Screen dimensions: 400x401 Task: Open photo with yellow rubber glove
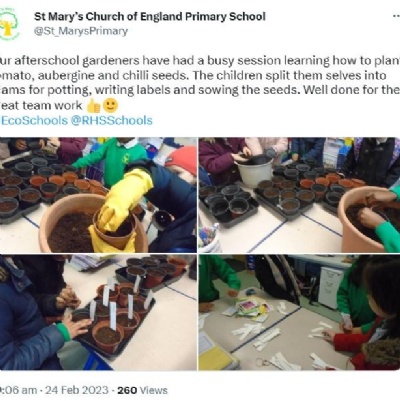coord(98,195)
